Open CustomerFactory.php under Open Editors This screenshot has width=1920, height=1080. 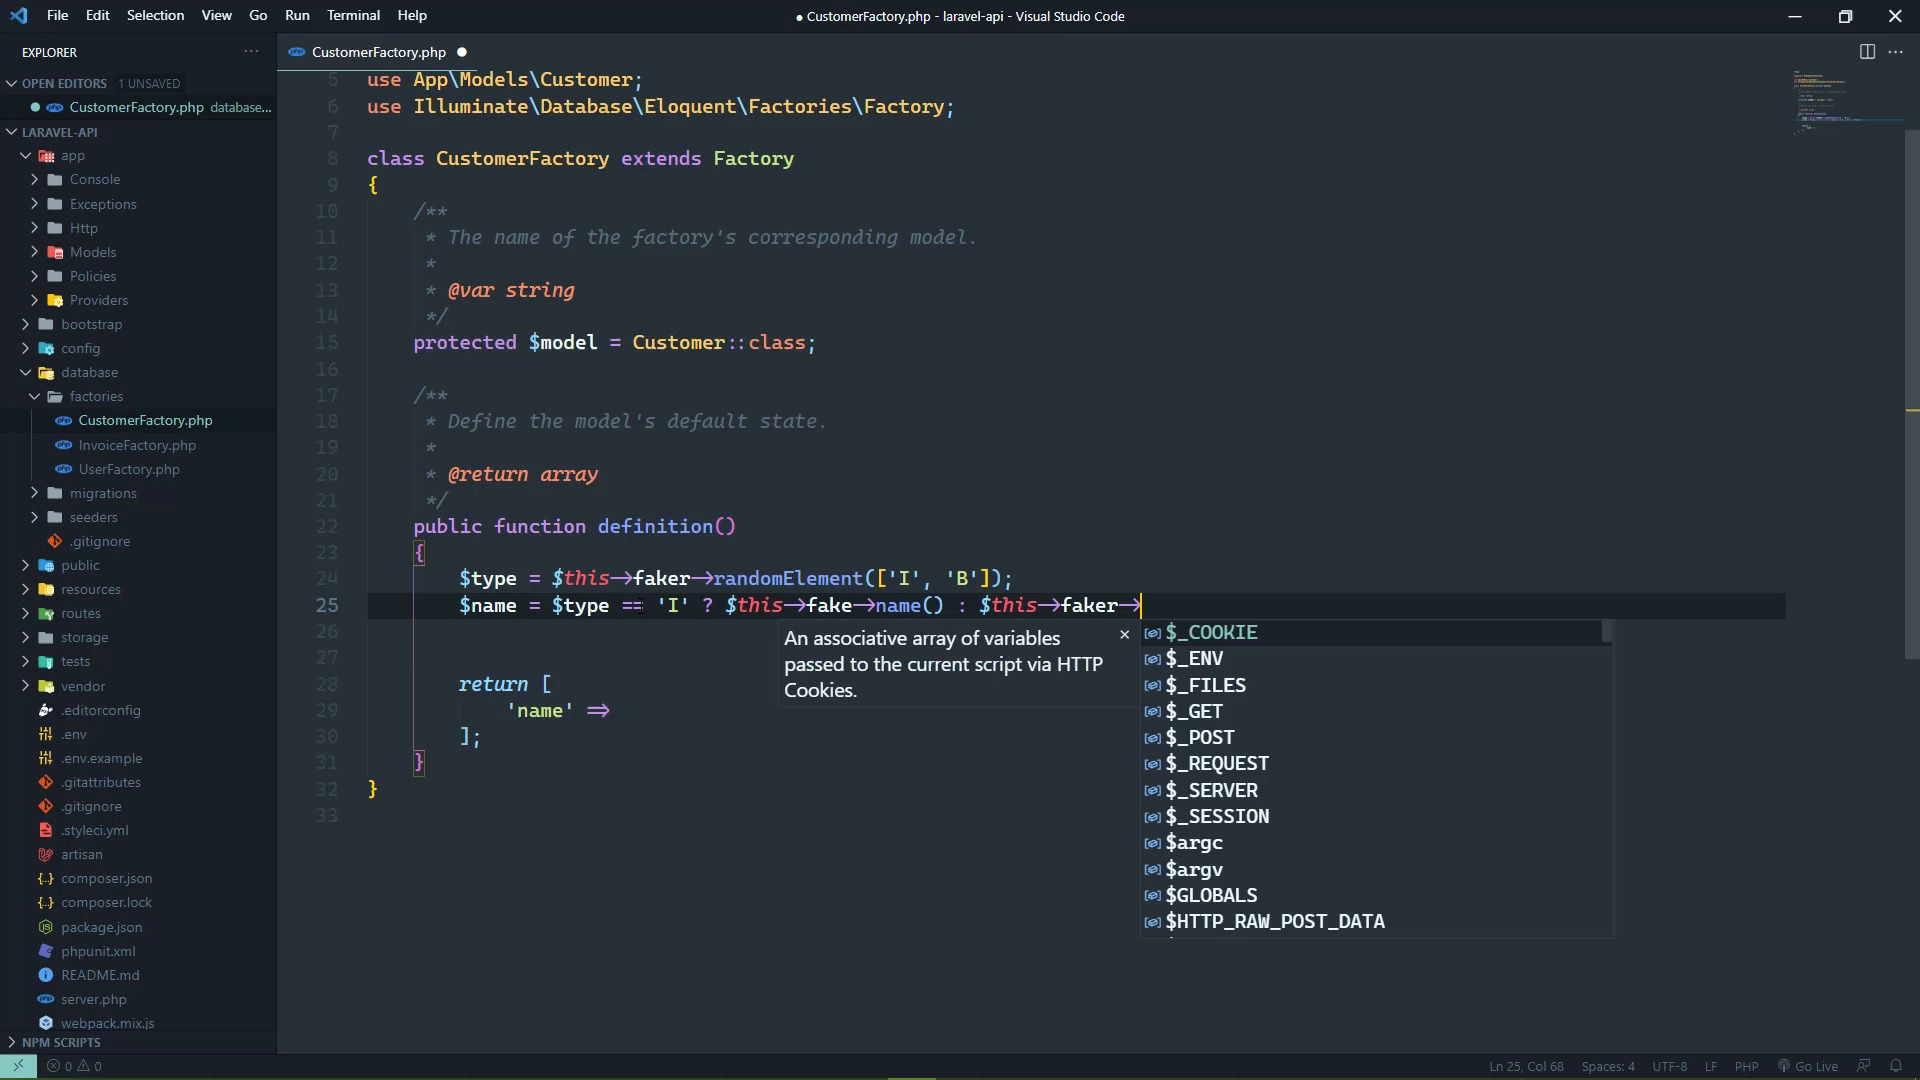pyautogui.click(x=136, y=107)
